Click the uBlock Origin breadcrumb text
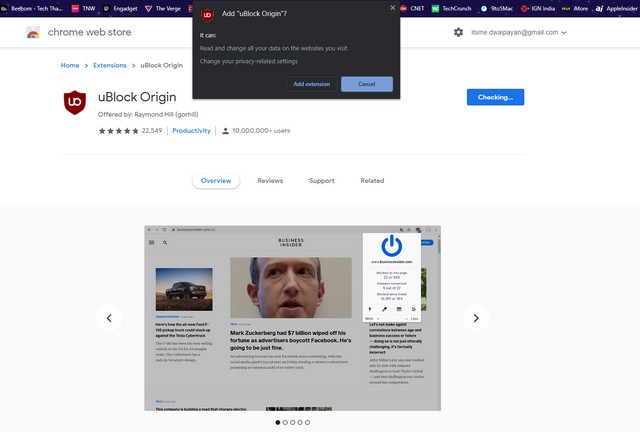Image resolution: width=640 pixels, height=432 pixels. pyautogui.click(x=162, y=65)
